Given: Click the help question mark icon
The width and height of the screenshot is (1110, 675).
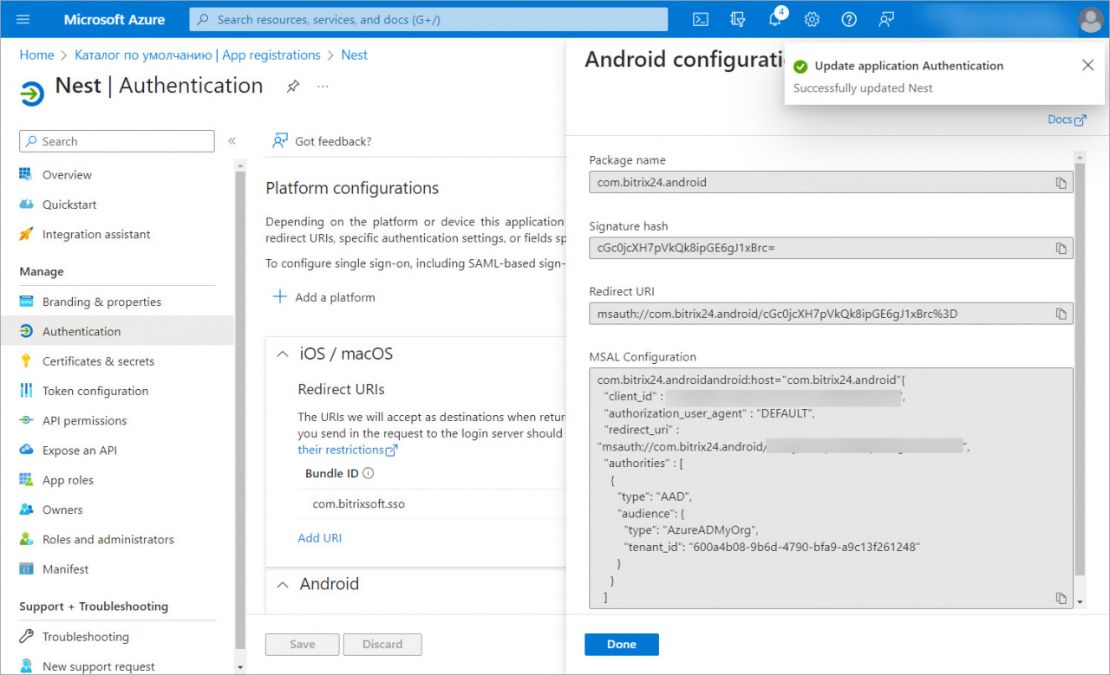Looking at the screenshot, I should tap(849, 20).
